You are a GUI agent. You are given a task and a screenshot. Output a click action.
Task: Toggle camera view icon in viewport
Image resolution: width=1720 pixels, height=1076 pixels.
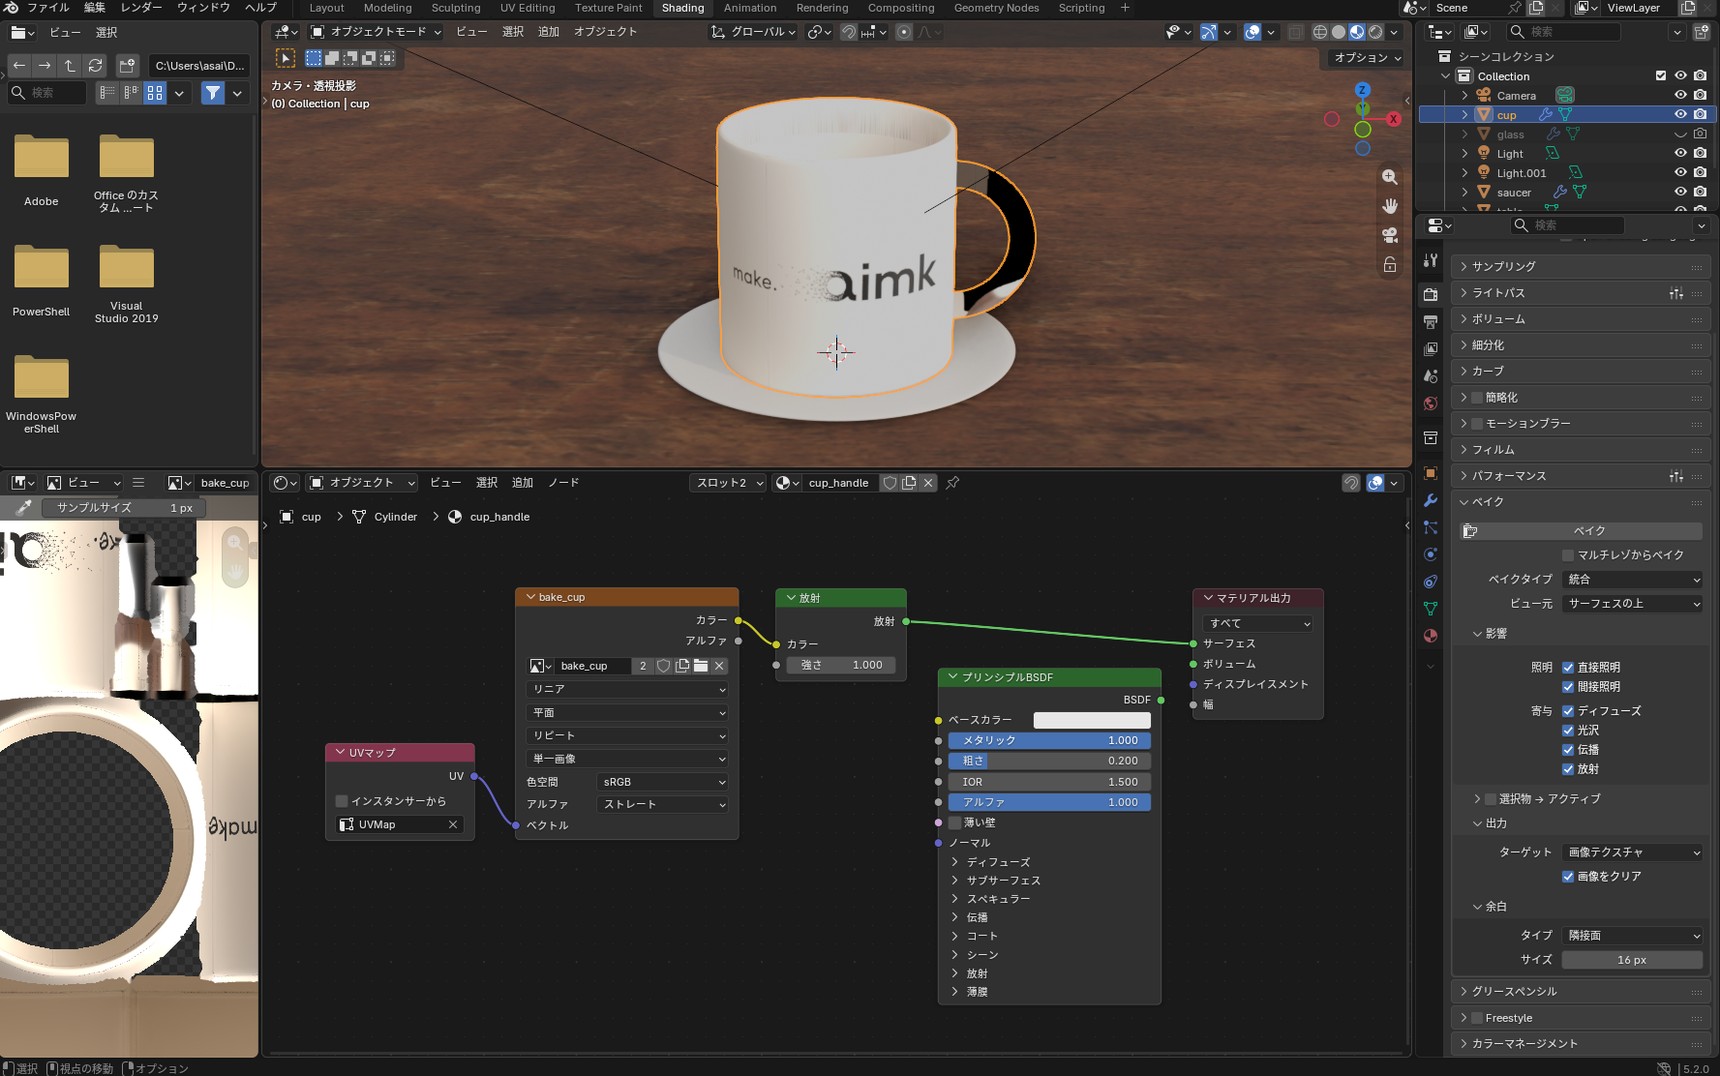pyautogui.click(x=1390, y=235)
